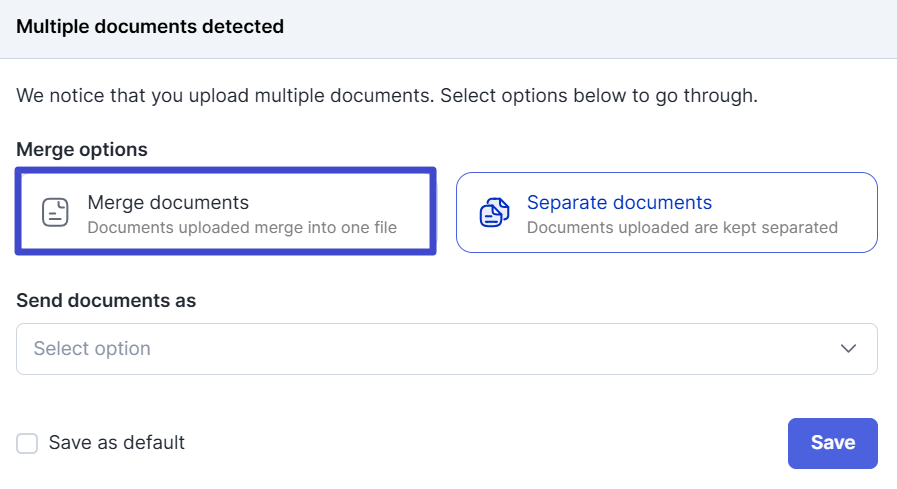Click the Send documents as label
Screen dimensions: 897x489
106,300
